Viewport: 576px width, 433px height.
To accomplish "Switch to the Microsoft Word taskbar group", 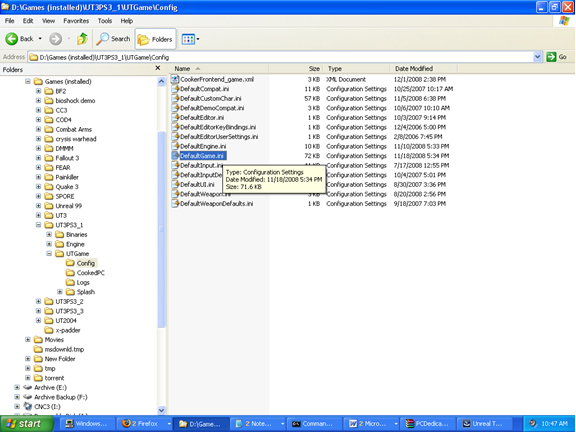I will (x=371, y=424).
